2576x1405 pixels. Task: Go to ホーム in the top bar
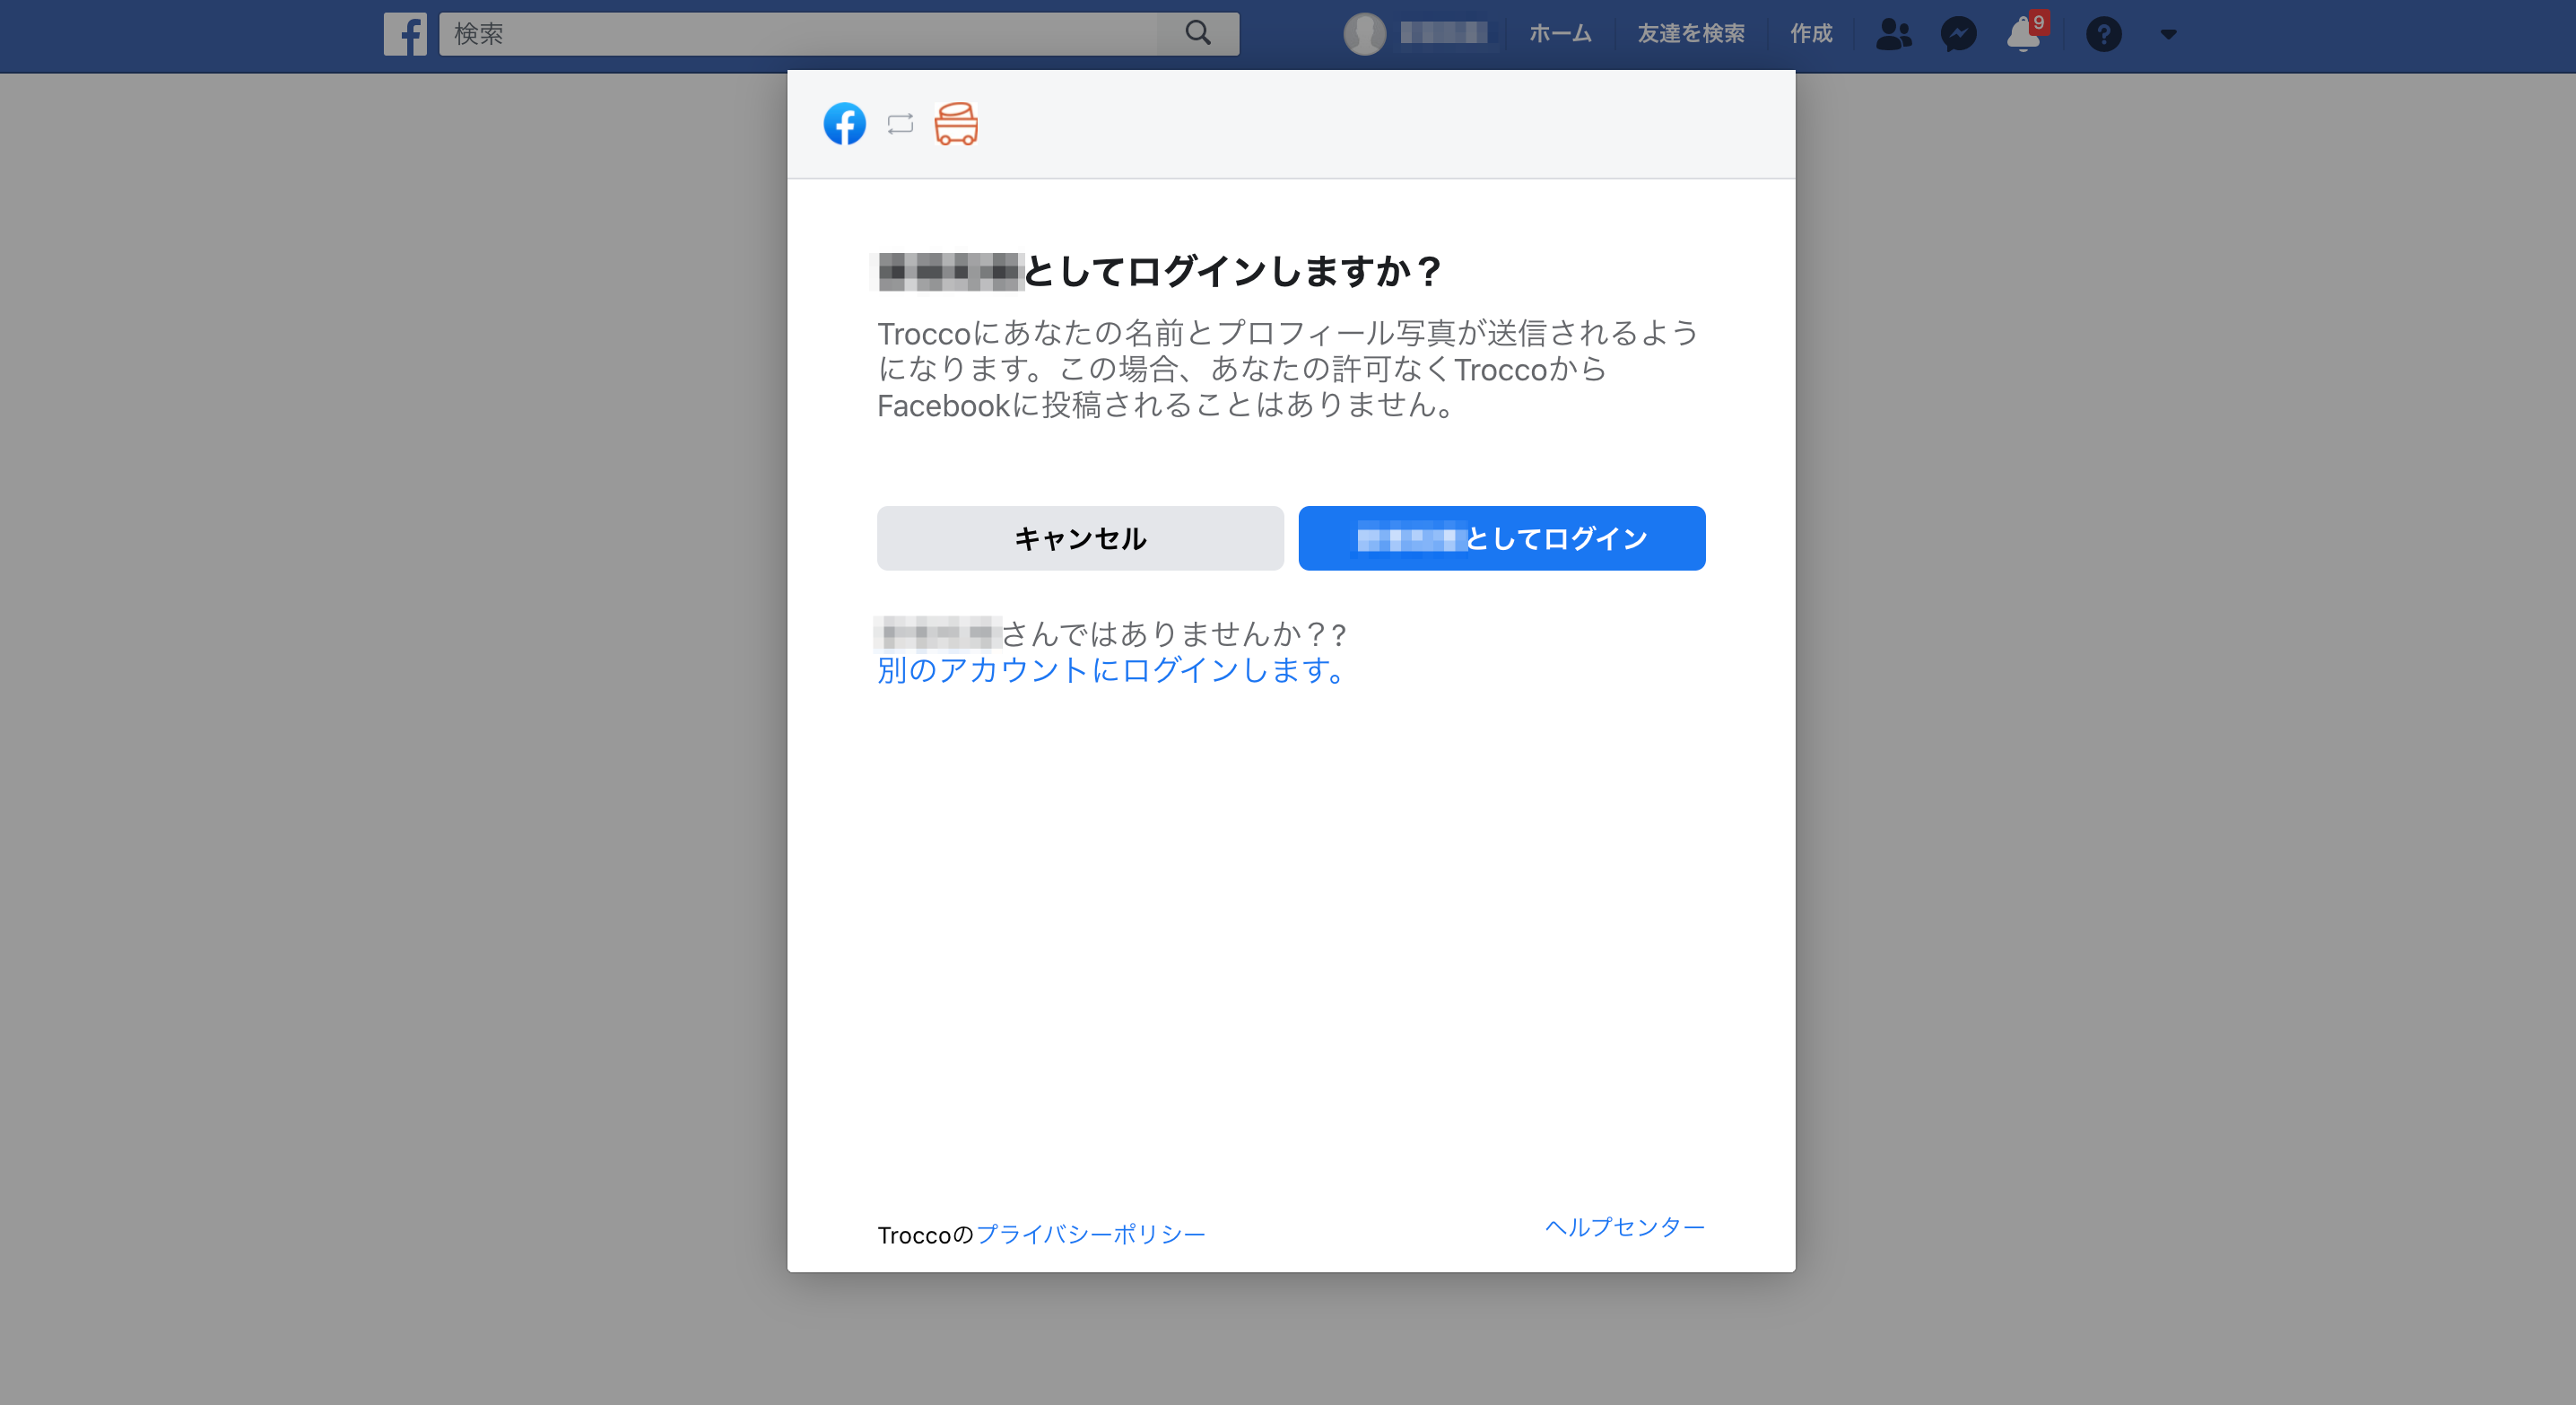point(1560,34)
